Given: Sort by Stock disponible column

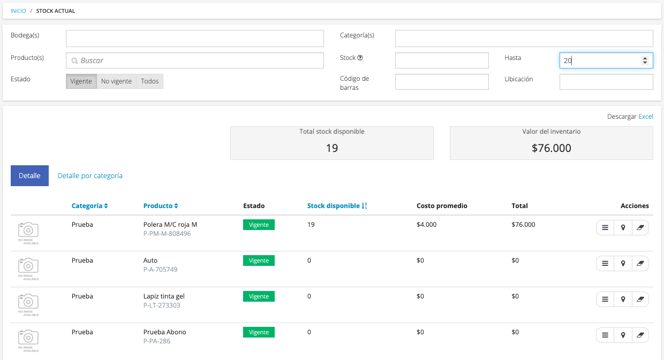Looking at the screenshot, I should pyautogui.click(x=337, y=206).
